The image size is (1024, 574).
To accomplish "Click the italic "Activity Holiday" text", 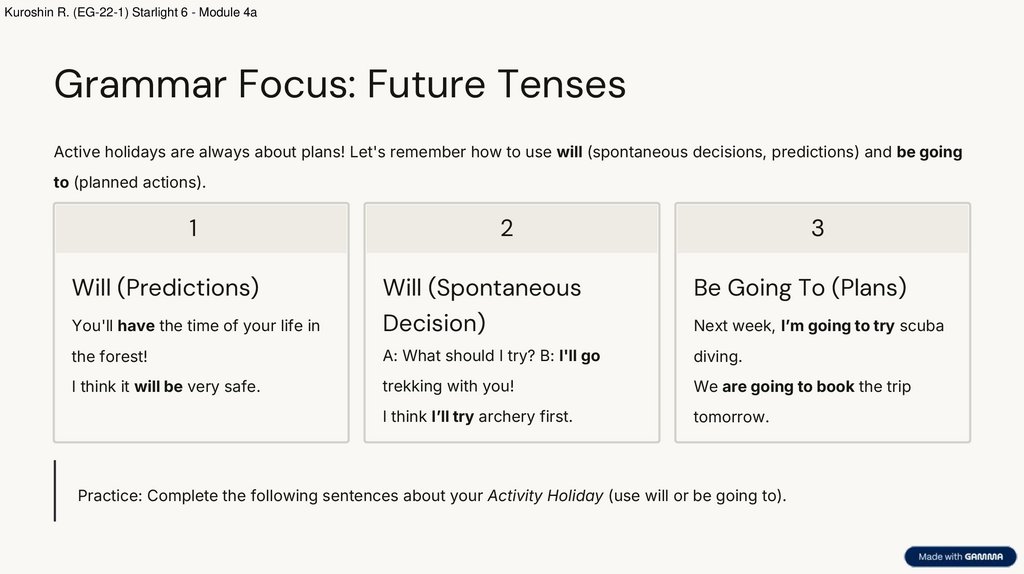I will pyautogui.click(x=545, y=496).
